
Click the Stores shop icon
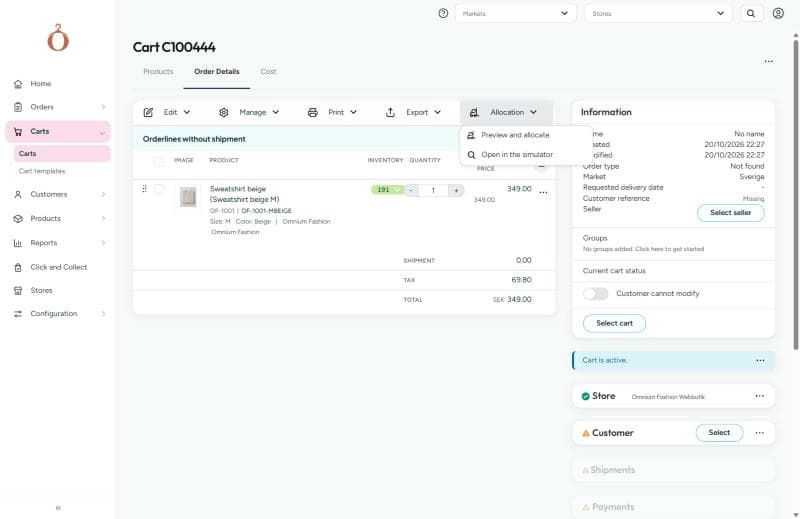point(18,290)
